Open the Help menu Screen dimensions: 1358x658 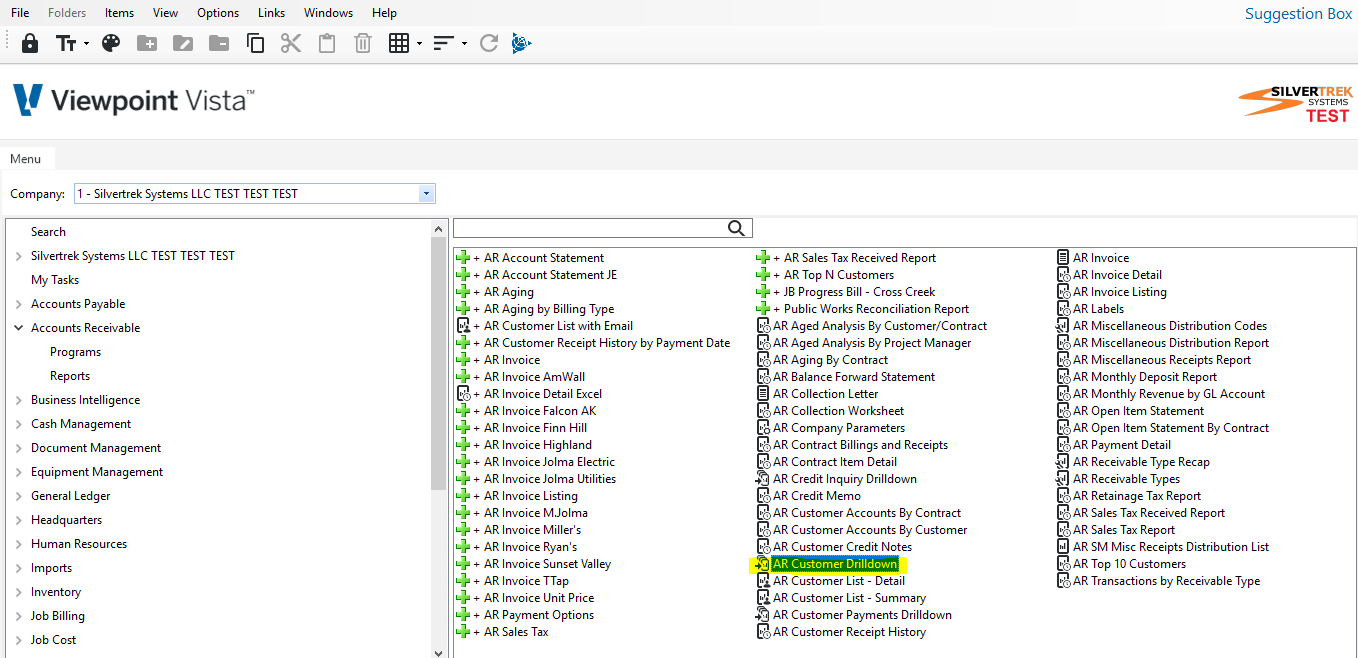[384, 13]
